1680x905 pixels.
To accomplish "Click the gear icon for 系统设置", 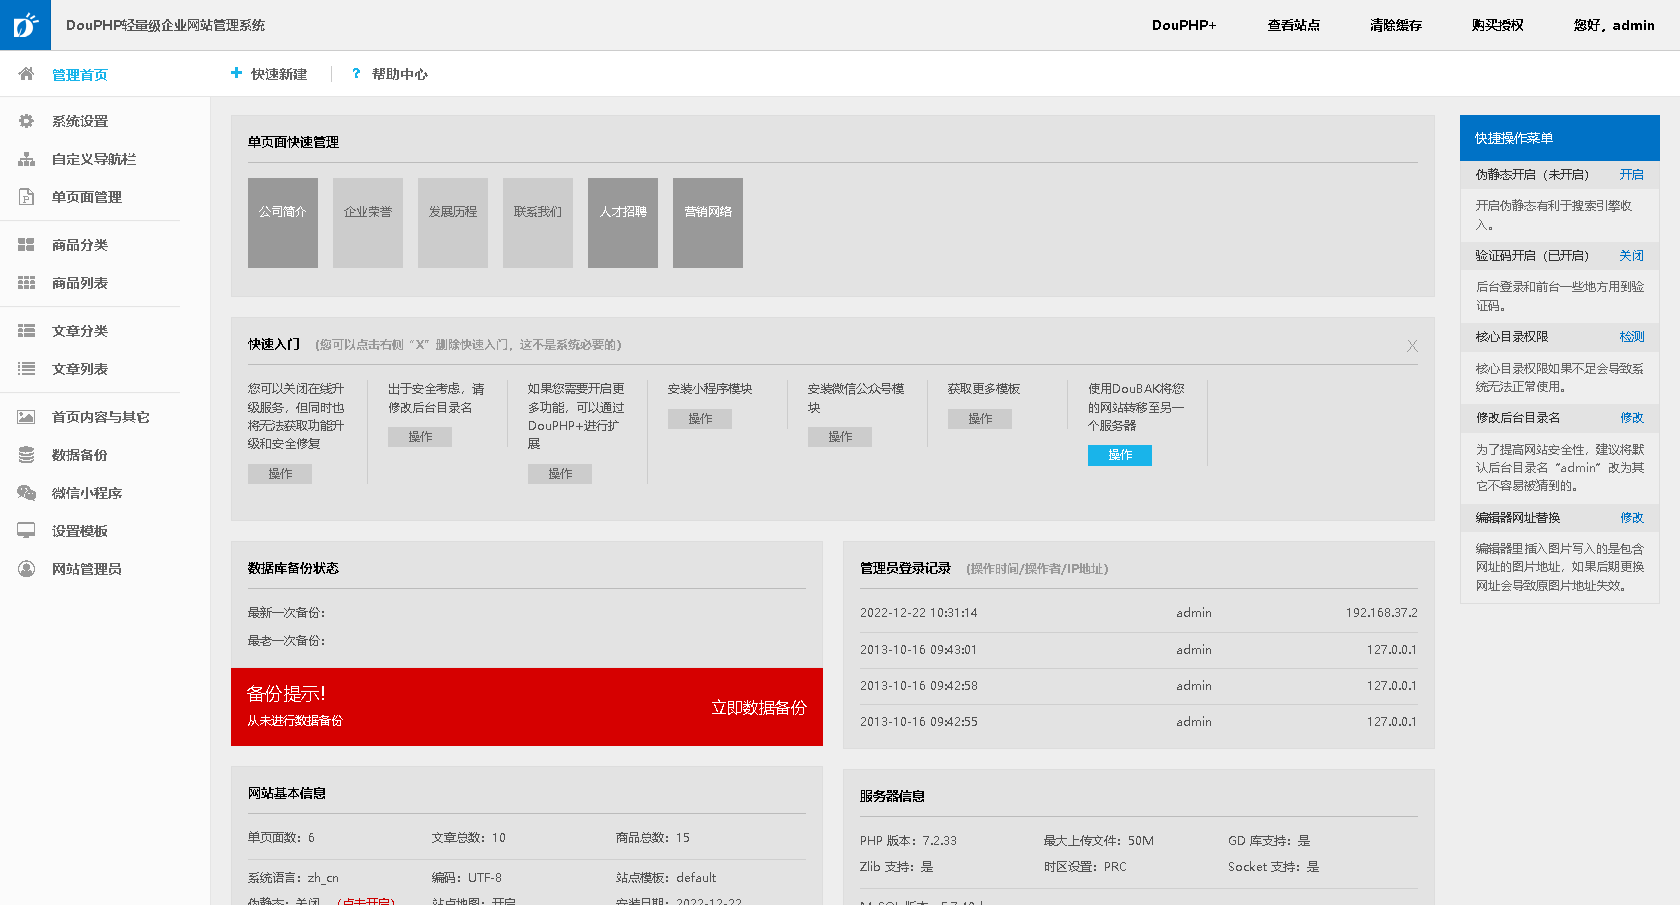I will [26, 121].
